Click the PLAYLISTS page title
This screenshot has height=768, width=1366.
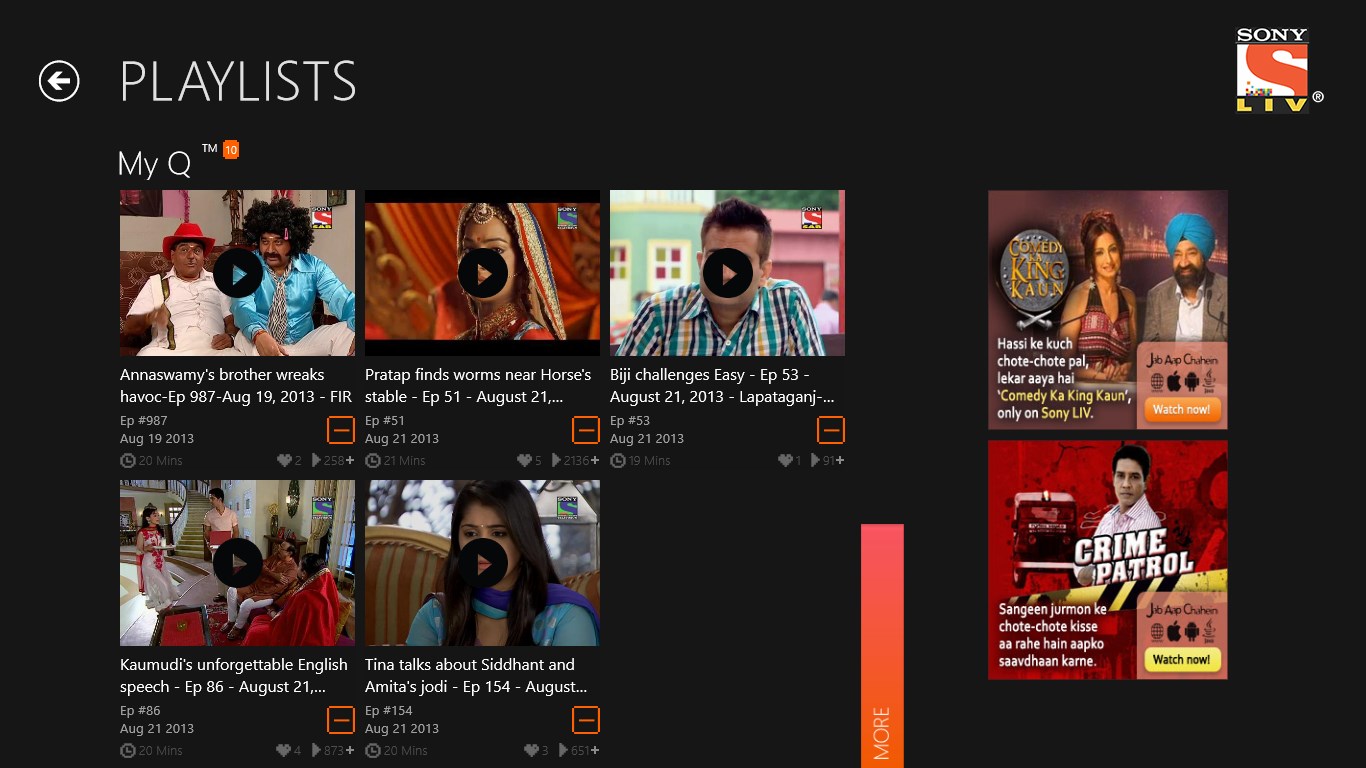(x=238, y=82)
